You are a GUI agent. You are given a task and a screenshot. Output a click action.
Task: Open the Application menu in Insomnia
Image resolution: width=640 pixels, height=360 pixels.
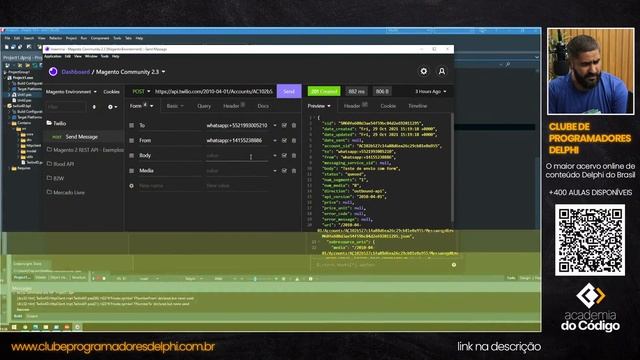(53, 56)
